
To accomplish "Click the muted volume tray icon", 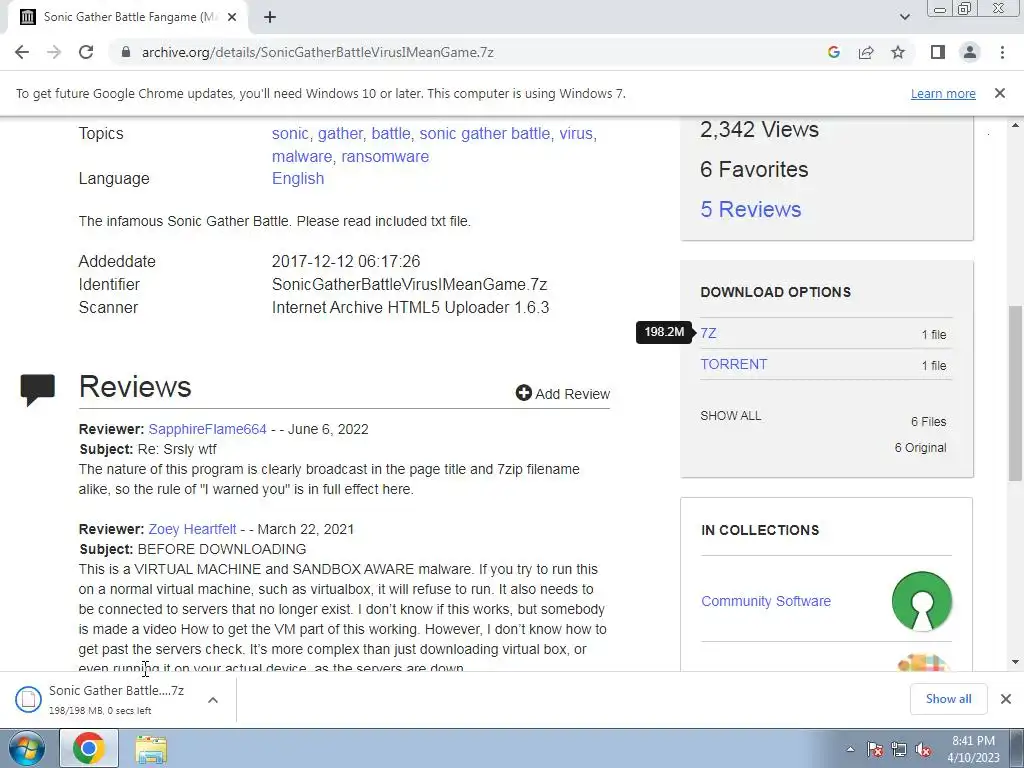I will (x=923, y=749).
